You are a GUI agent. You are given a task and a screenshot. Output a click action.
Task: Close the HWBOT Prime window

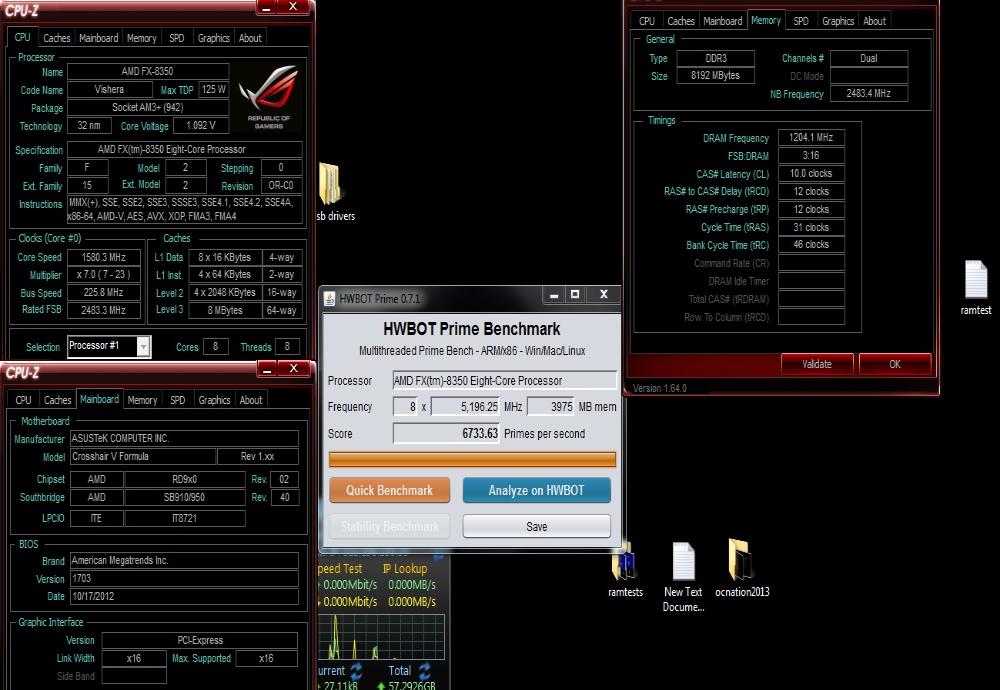coord(603,294)
